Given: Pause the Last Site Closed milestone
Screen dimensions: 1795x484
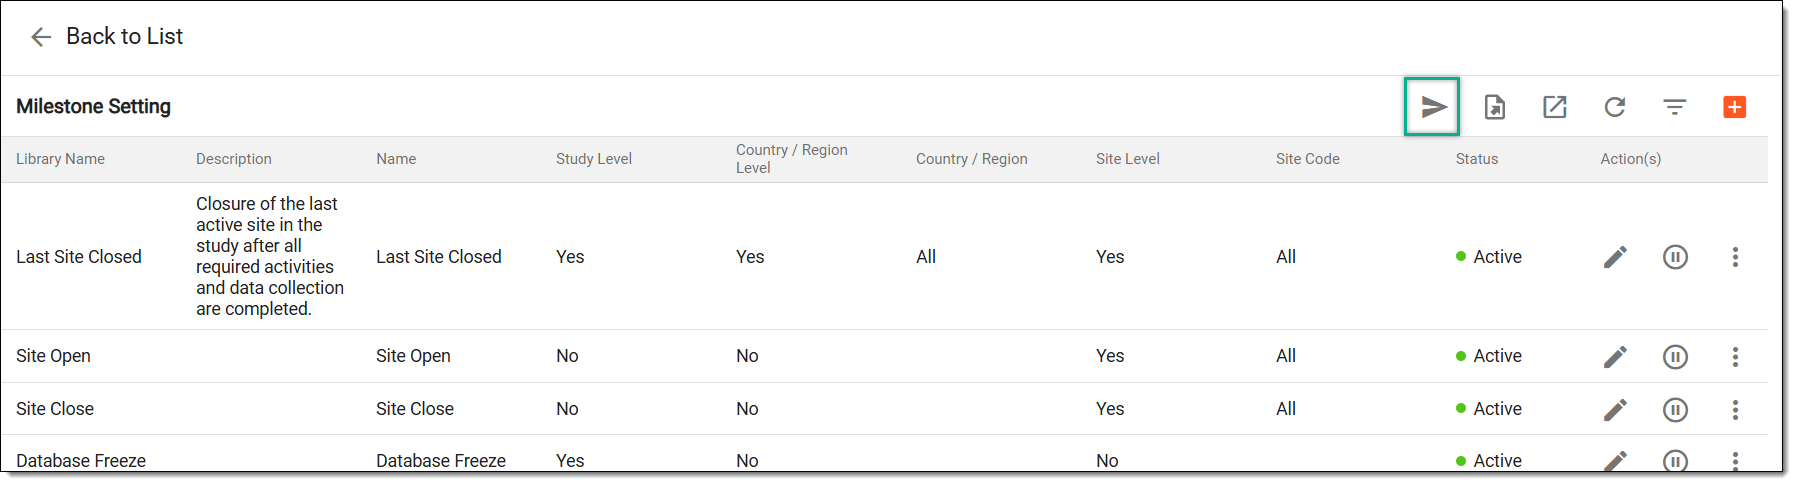Looking at the screenshot, I should coord(1675,257).
